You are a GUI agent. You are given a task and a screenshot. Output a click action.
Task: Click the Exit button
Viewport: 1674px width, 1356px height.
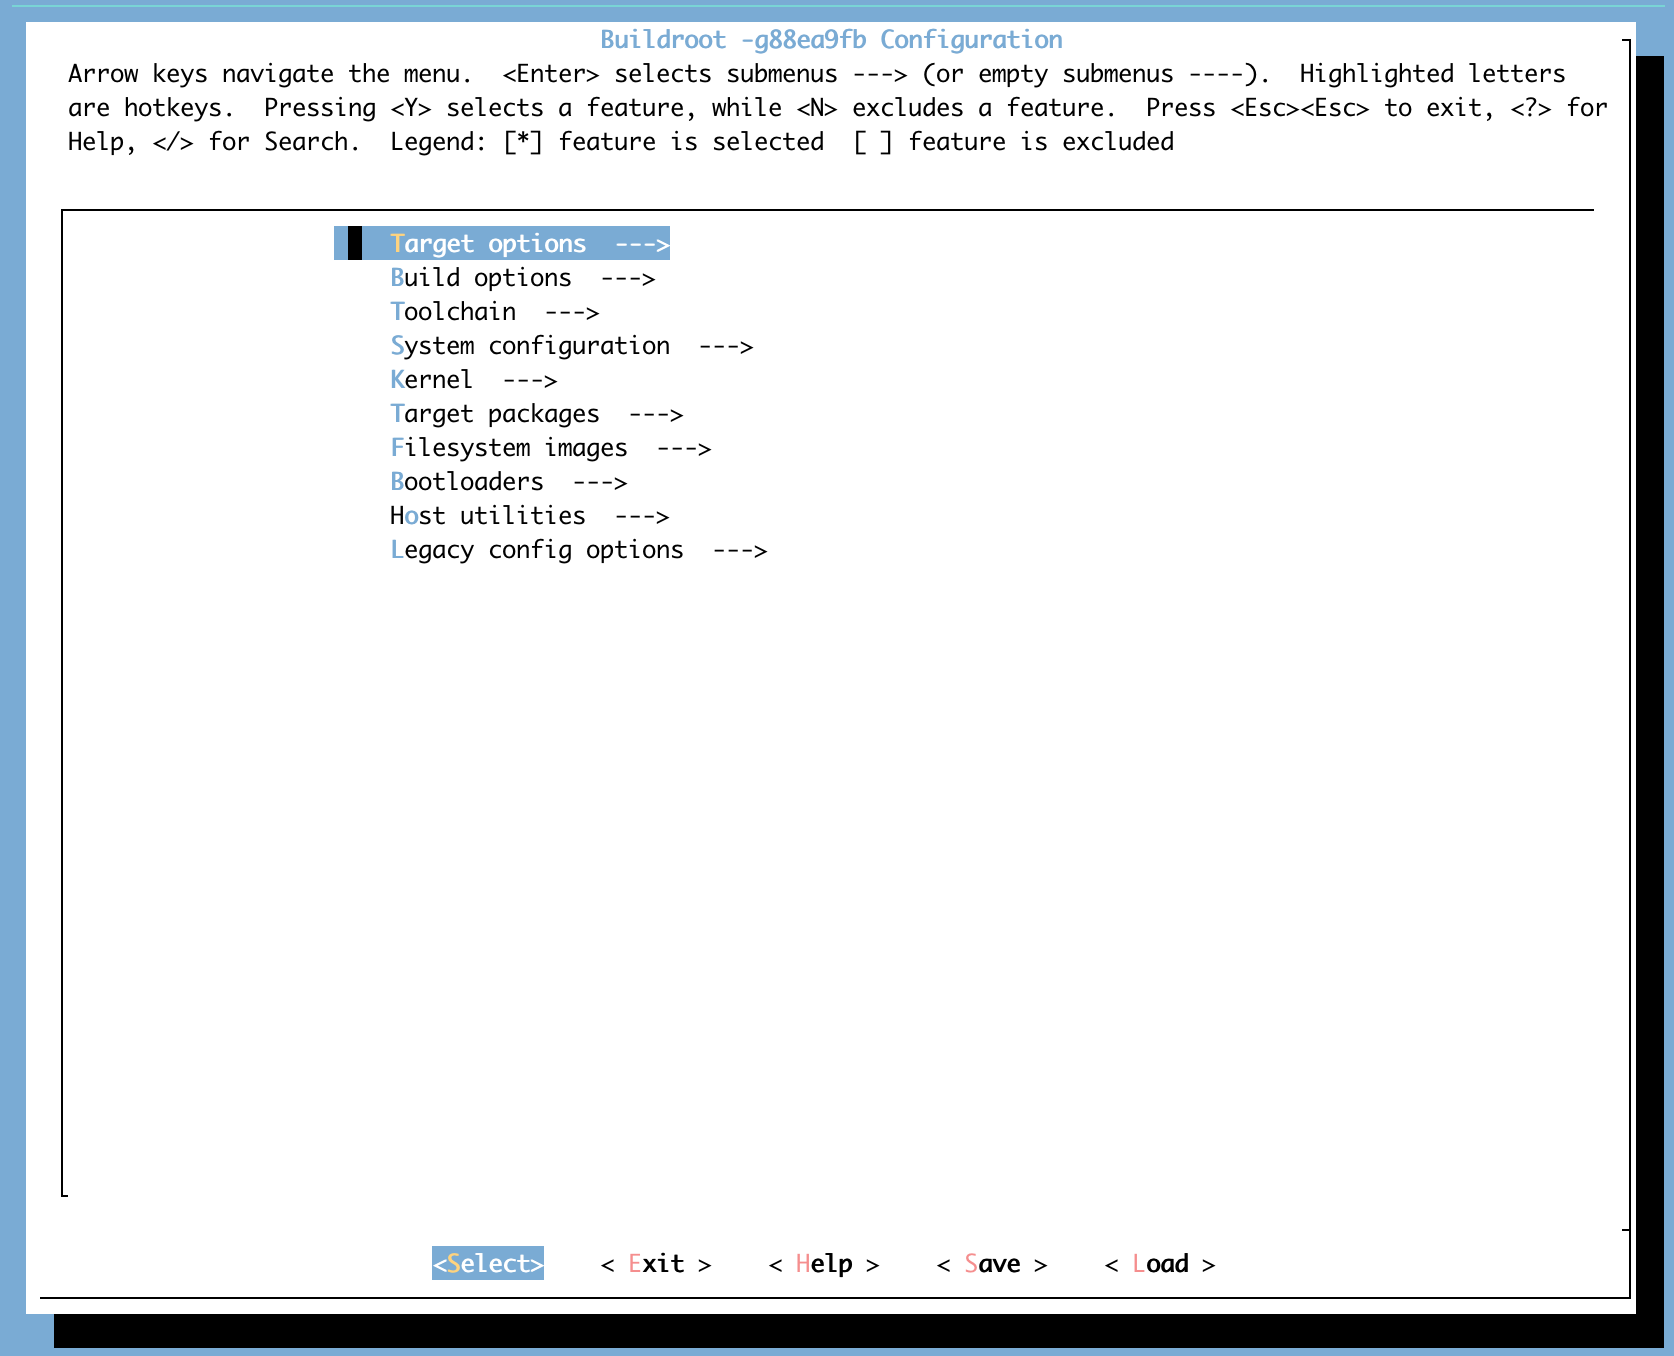(656, 1264)
